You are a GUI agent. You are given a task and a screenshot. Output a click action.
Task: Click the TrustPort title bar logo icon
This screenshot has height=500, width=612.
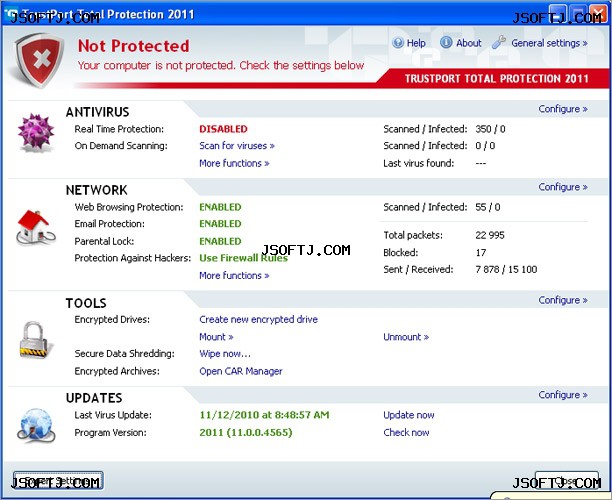click(x=11, y=14)
